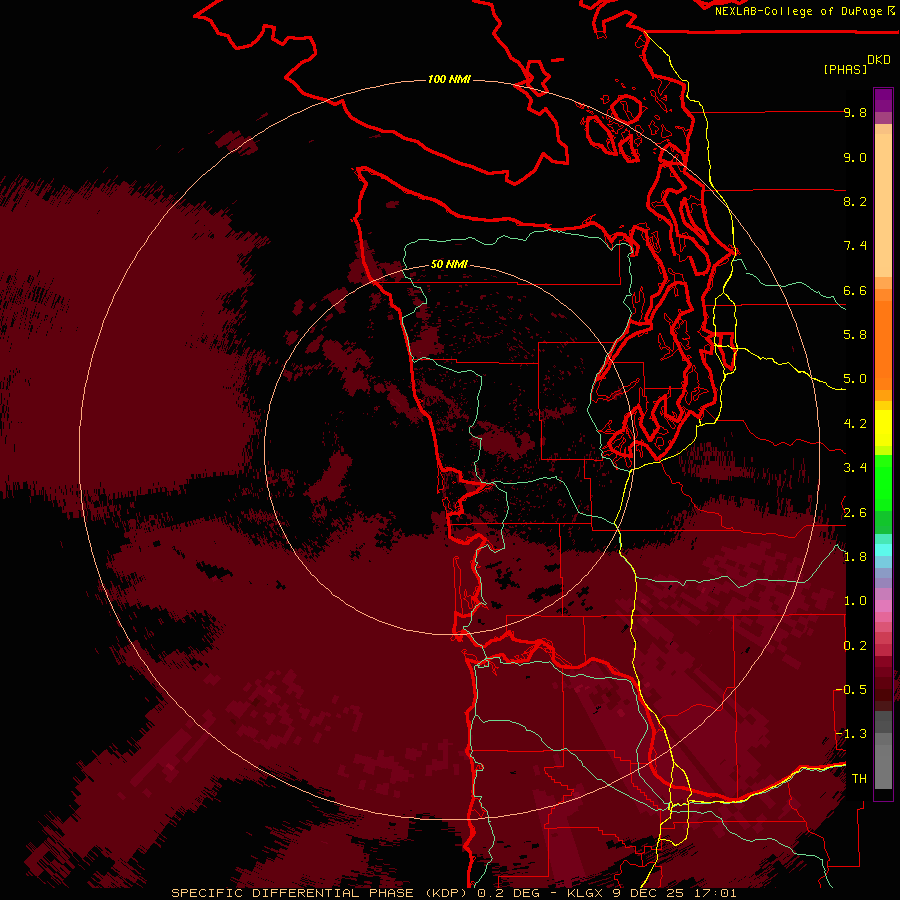This screenshot has height=900, width=900.
Task: Click the 8.2 scale value
Action: [855, 201]
